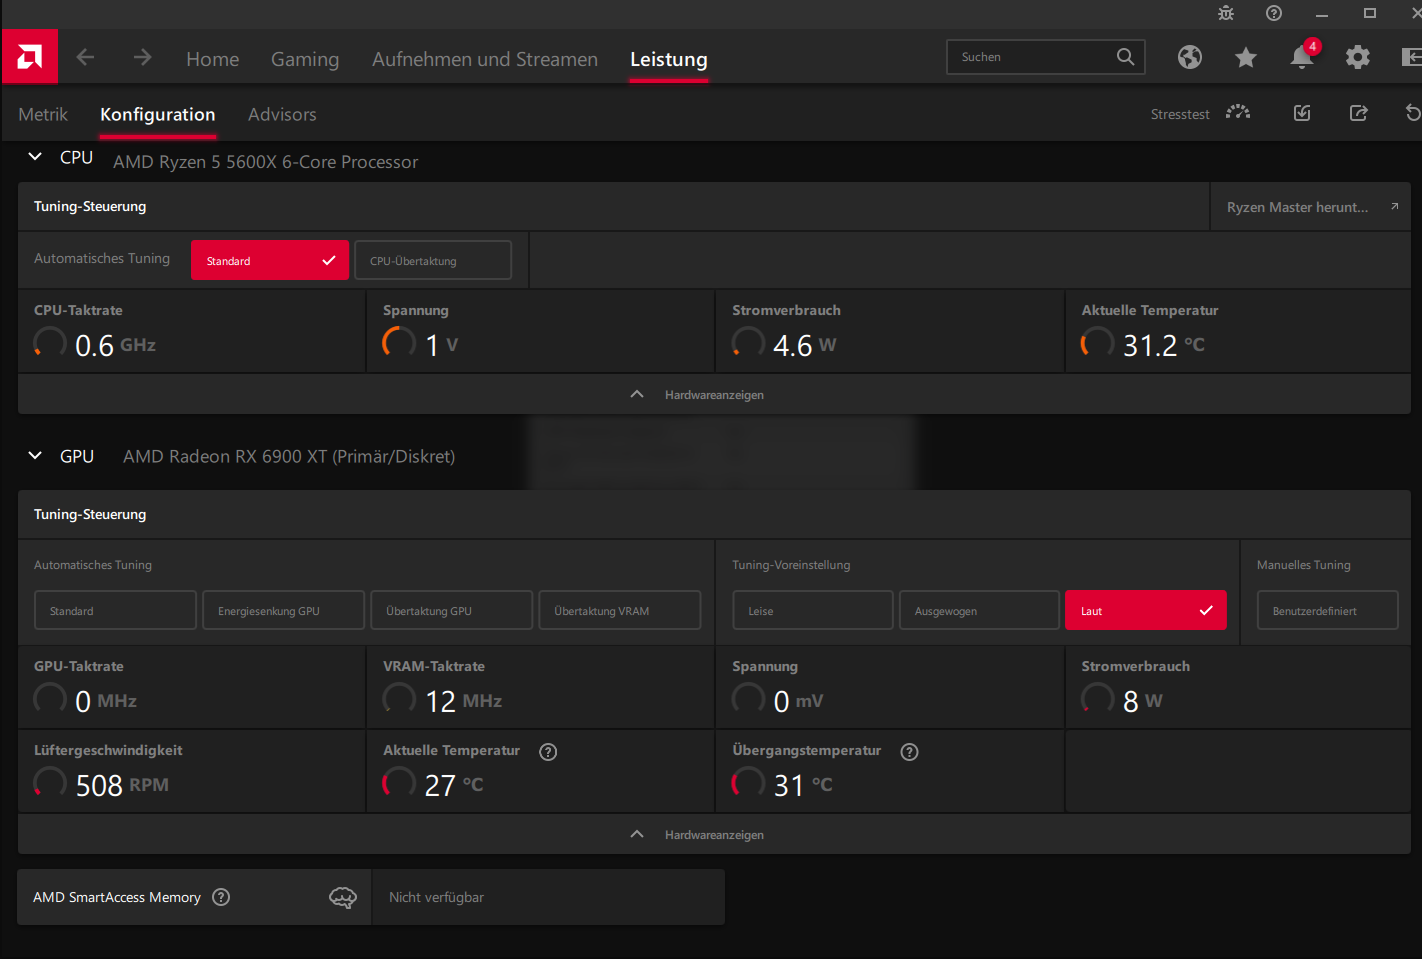Select Laut tuning preset
Image resolution: width=1422 pixels, height=959 pixels.
pyautogui.click(x=1146, y=610)
